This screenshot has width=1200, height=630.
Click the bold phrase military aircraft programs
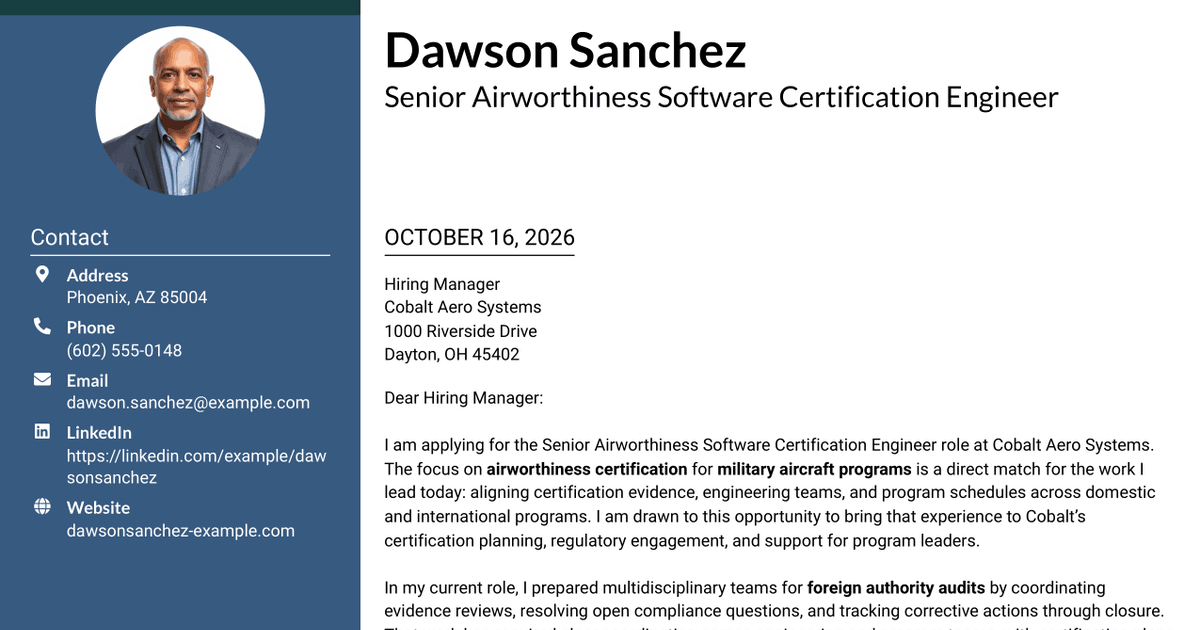814,469
